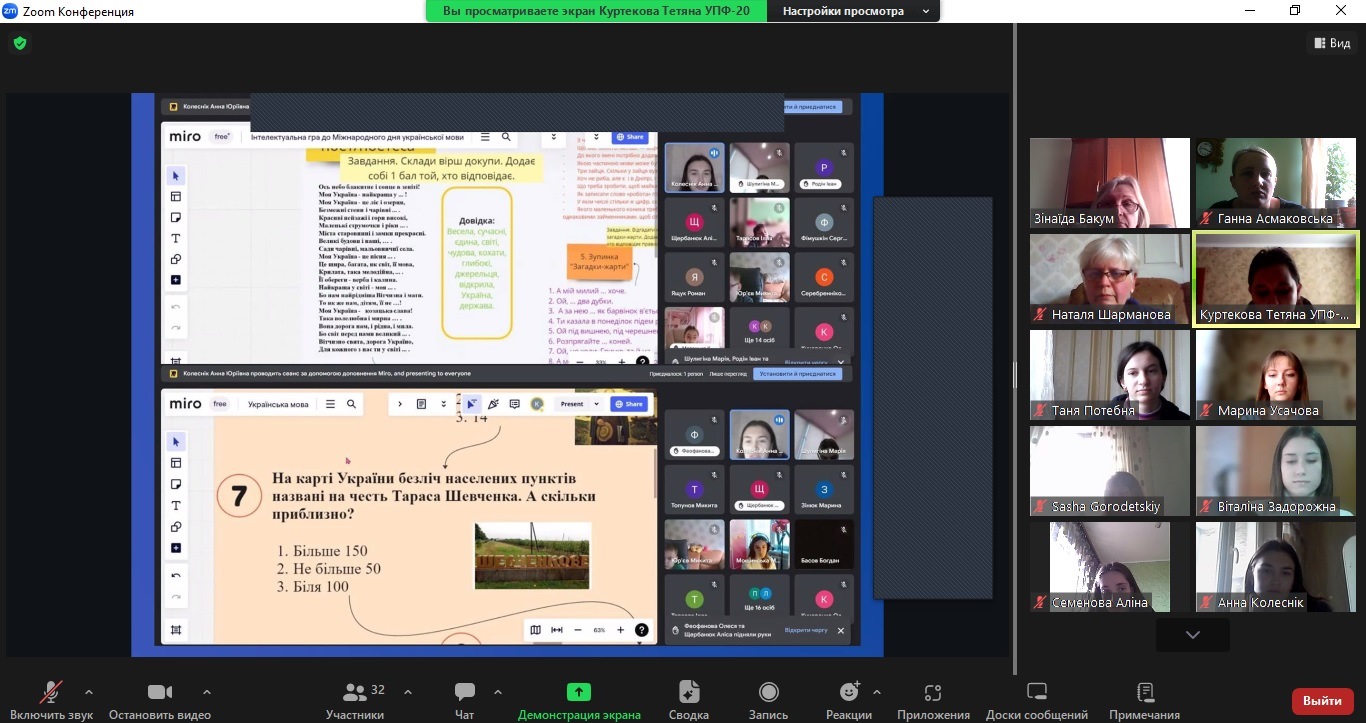This screenshot has width=1366, height=723.
Task: Open hamburger menu in upper Miro board
Action: click(x=485, y=137)
